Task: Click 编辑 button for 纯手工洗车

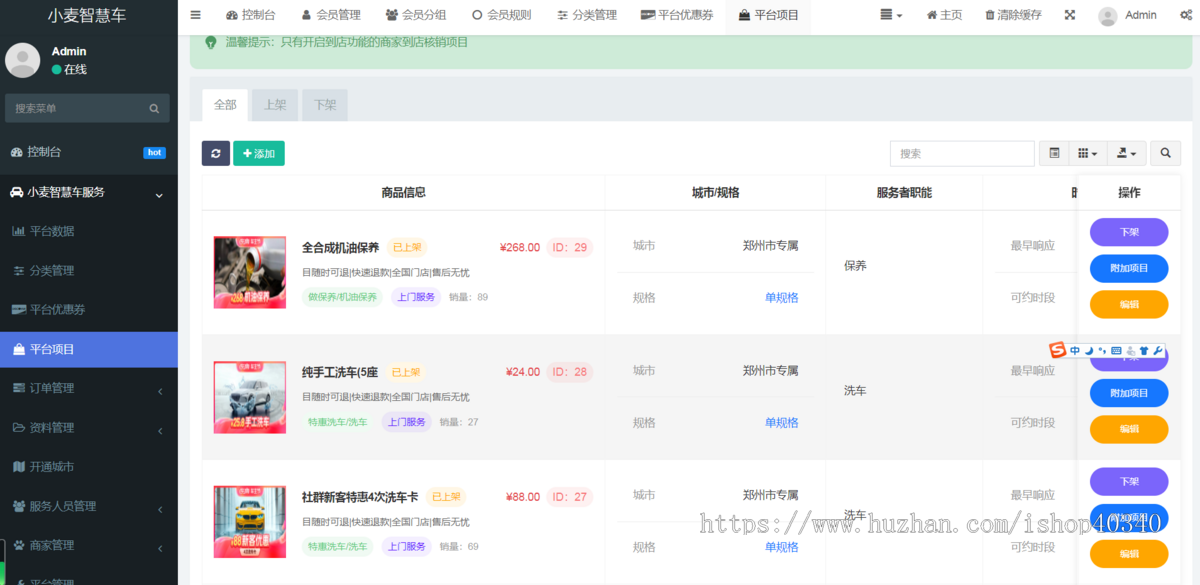Action: 1129,429
